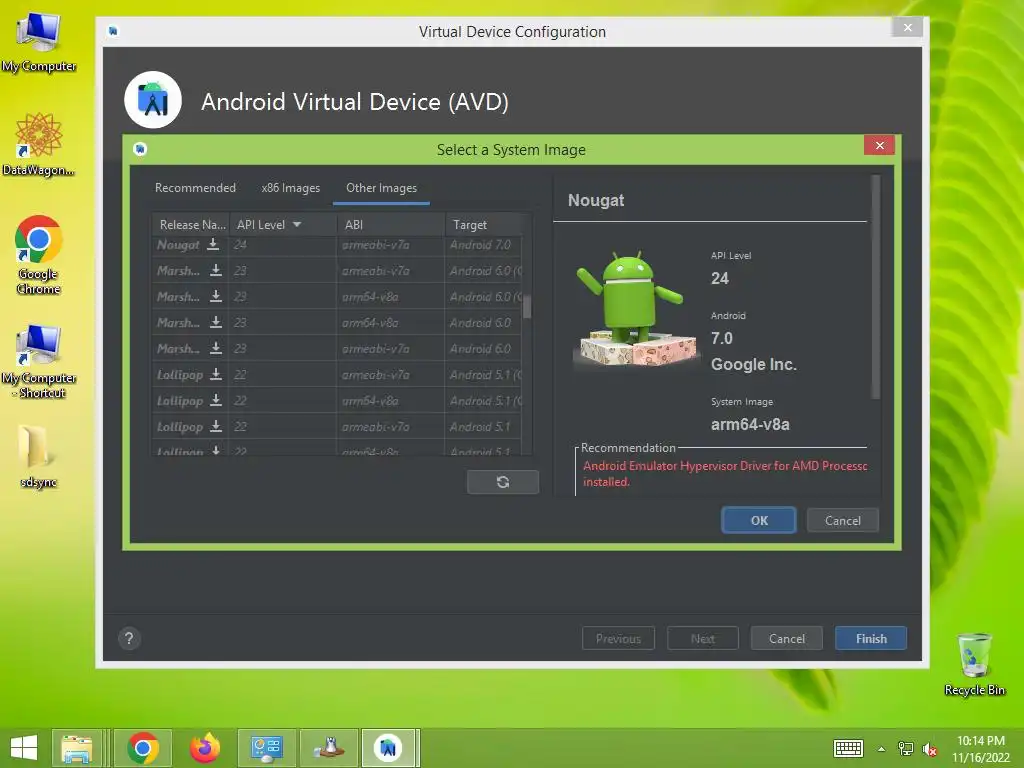Open the Windows Start menu
Image resolution: width=1024 pixels, height=768 pixels.
[x=24, y=748]
